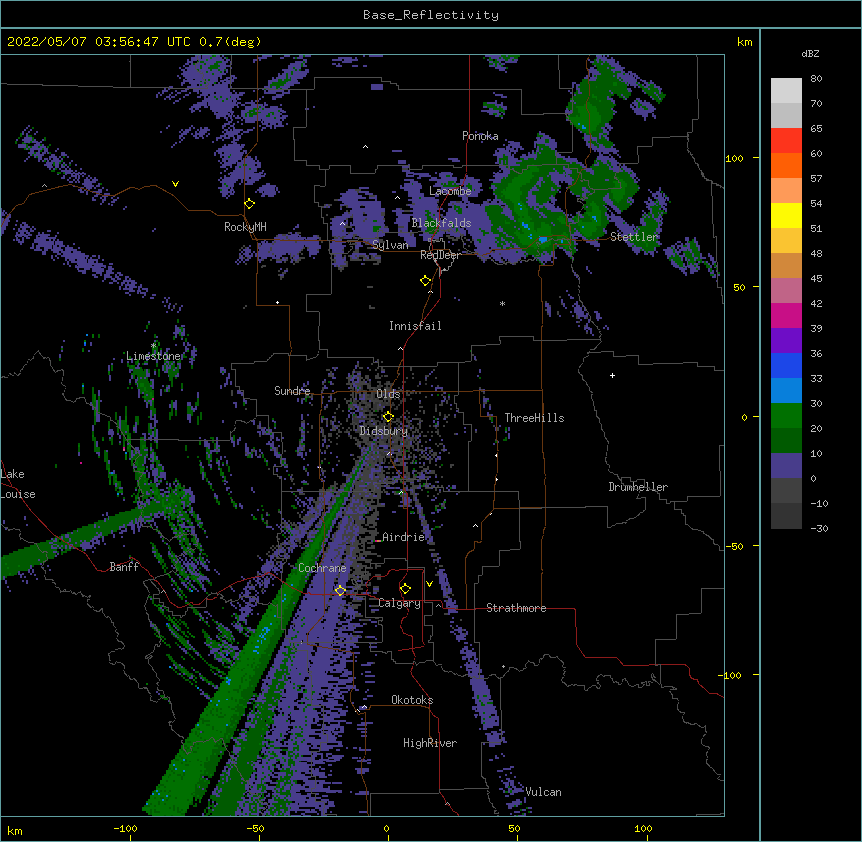Click the RedDeer city label
The height and width of the screenshot is (842, 862).
click(440, 255)
